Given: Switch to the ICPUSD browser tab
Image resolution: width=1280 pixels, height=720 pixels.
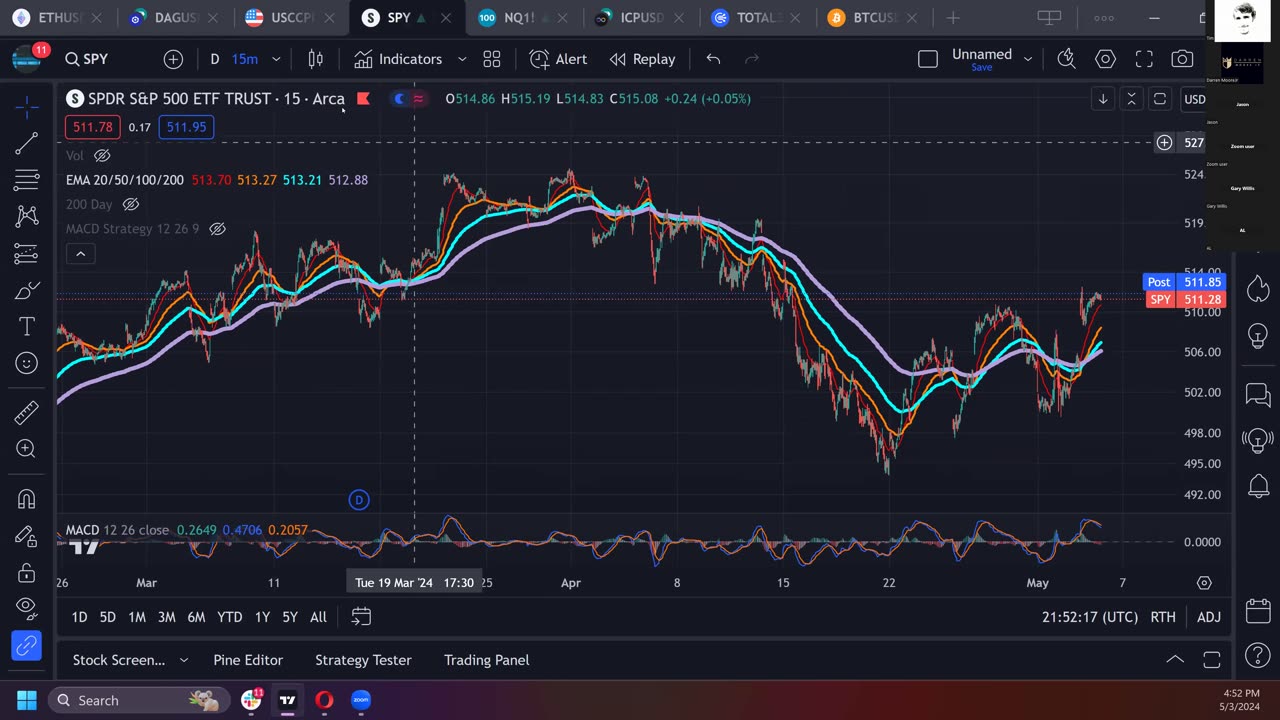Looking at the screenshot, I should [x=642, y=18].
